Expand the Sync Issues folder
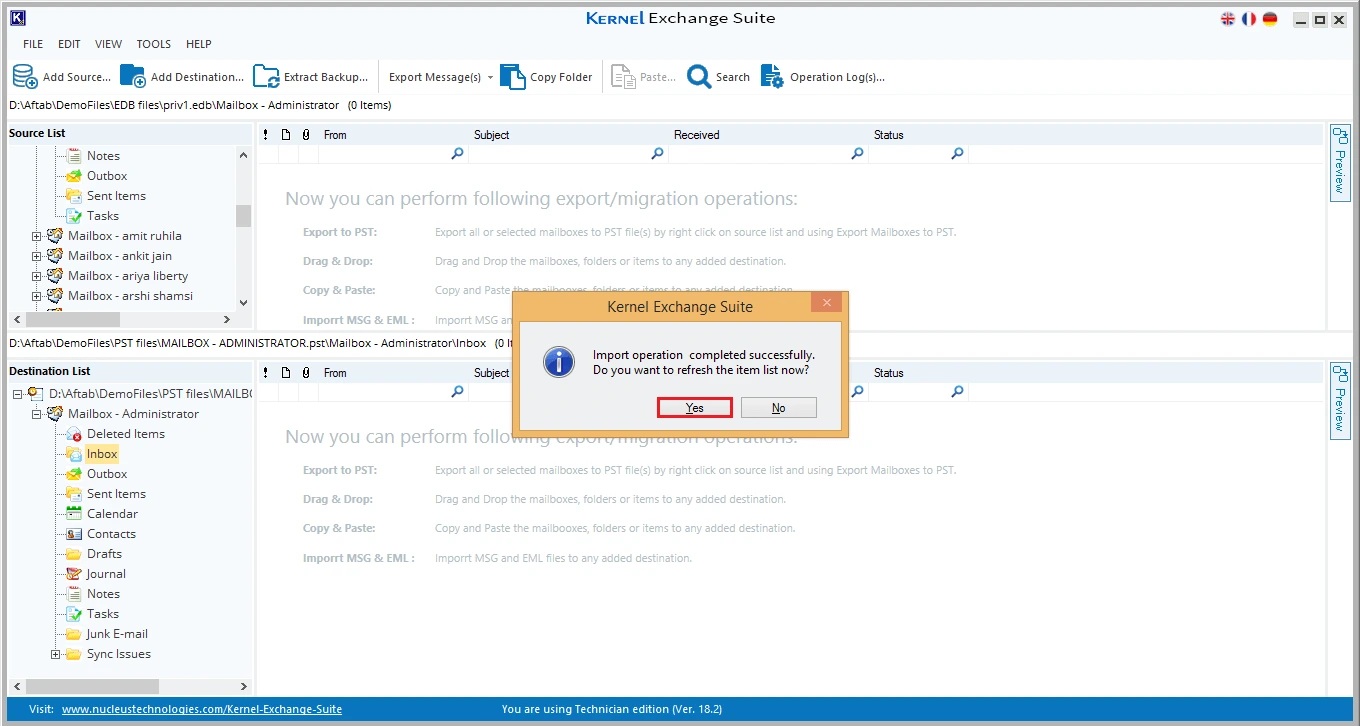Viewport: 1360px width, 726px height. (x=56, y=654)
